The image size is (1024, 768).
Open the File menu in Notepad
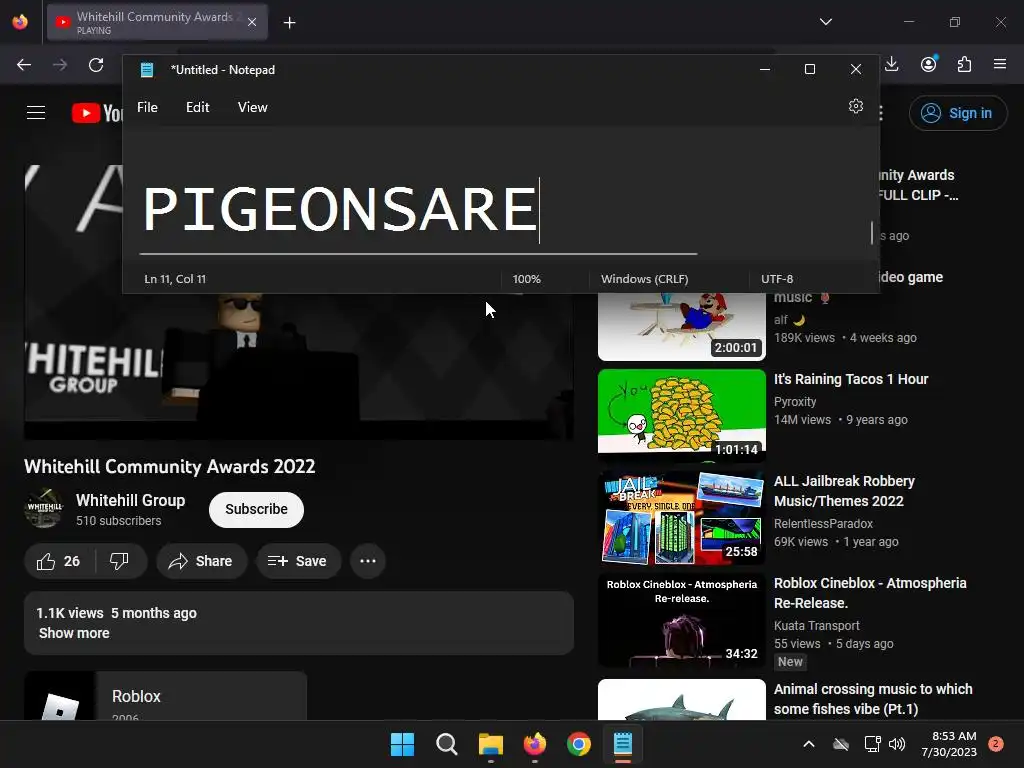coord(148,107)
